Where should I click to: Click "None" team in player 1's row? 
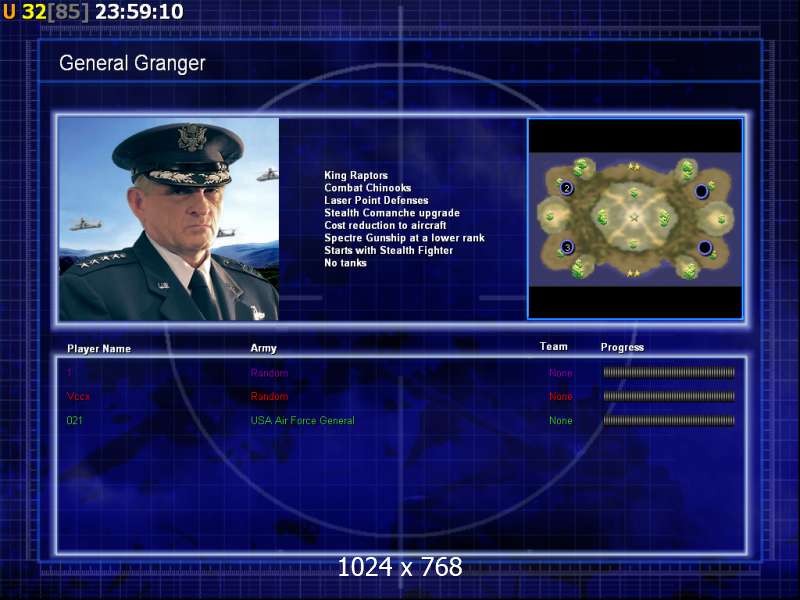pos(561,373)
